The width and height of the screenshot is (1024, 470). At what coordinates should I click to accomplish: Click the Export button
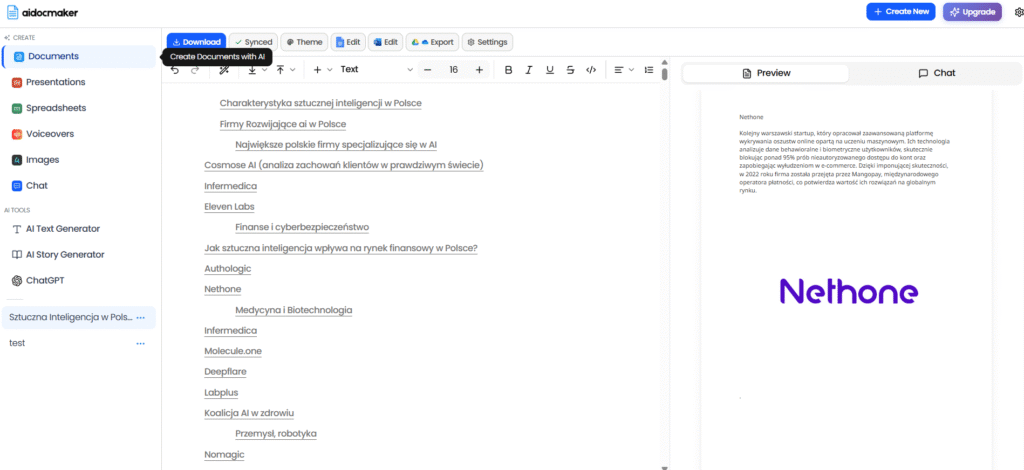pyautogui.click(x=432, y=42)
